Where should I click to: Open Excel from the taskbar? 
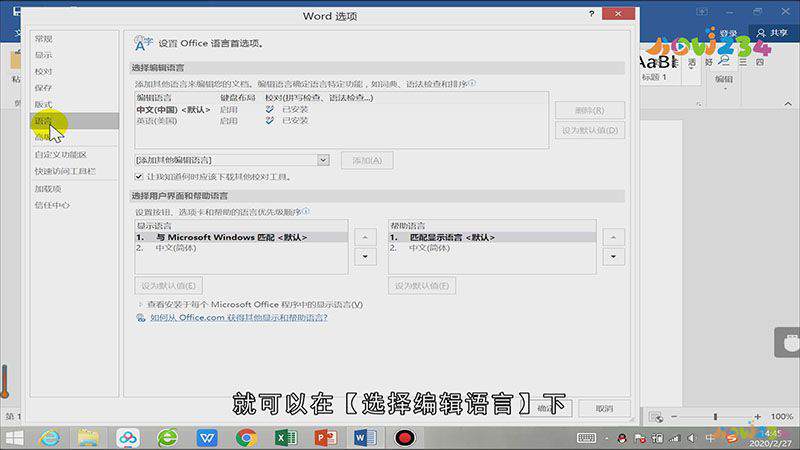286,438
